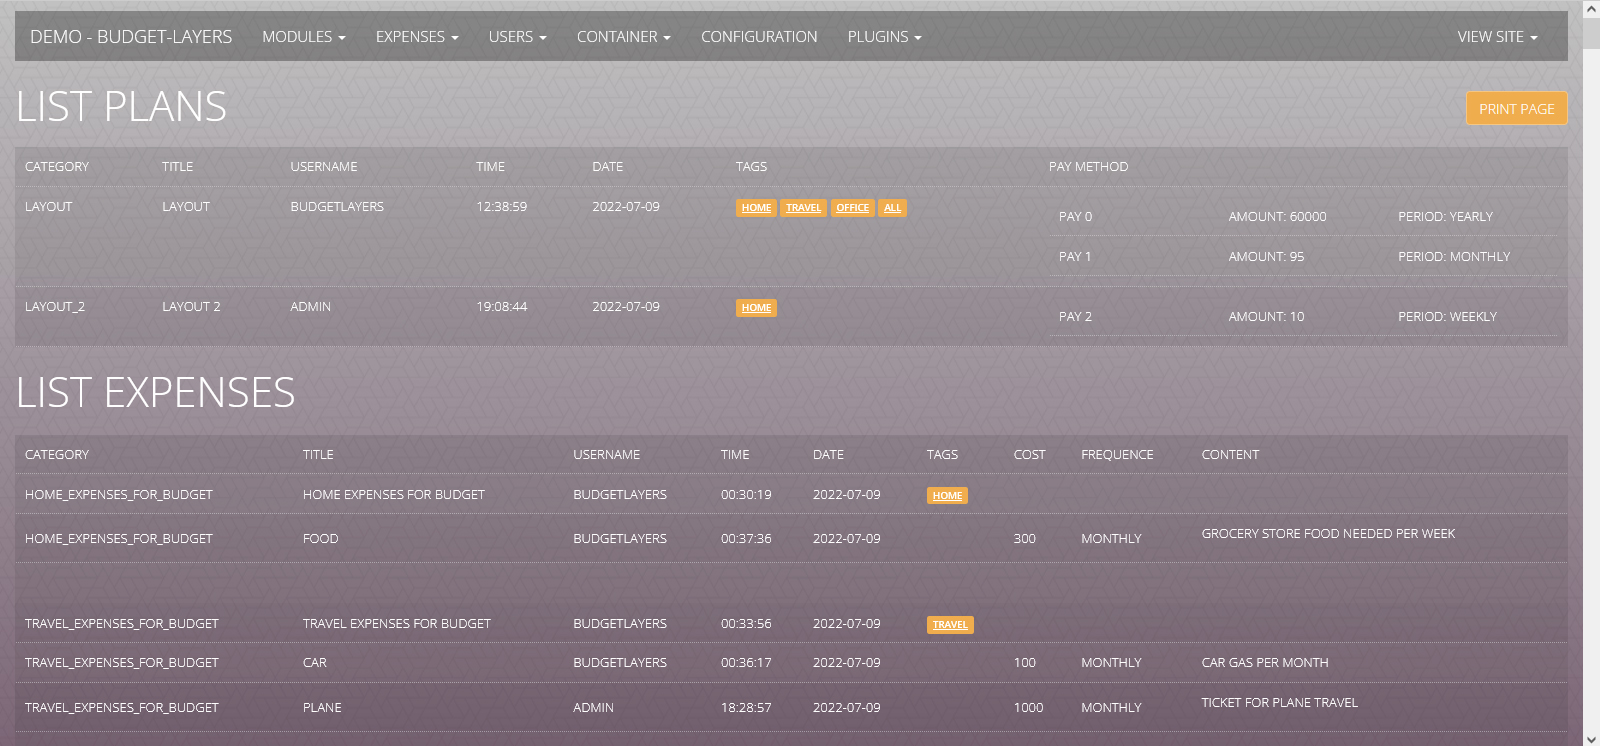Open the Users dropdown

(x=517, y=37)
